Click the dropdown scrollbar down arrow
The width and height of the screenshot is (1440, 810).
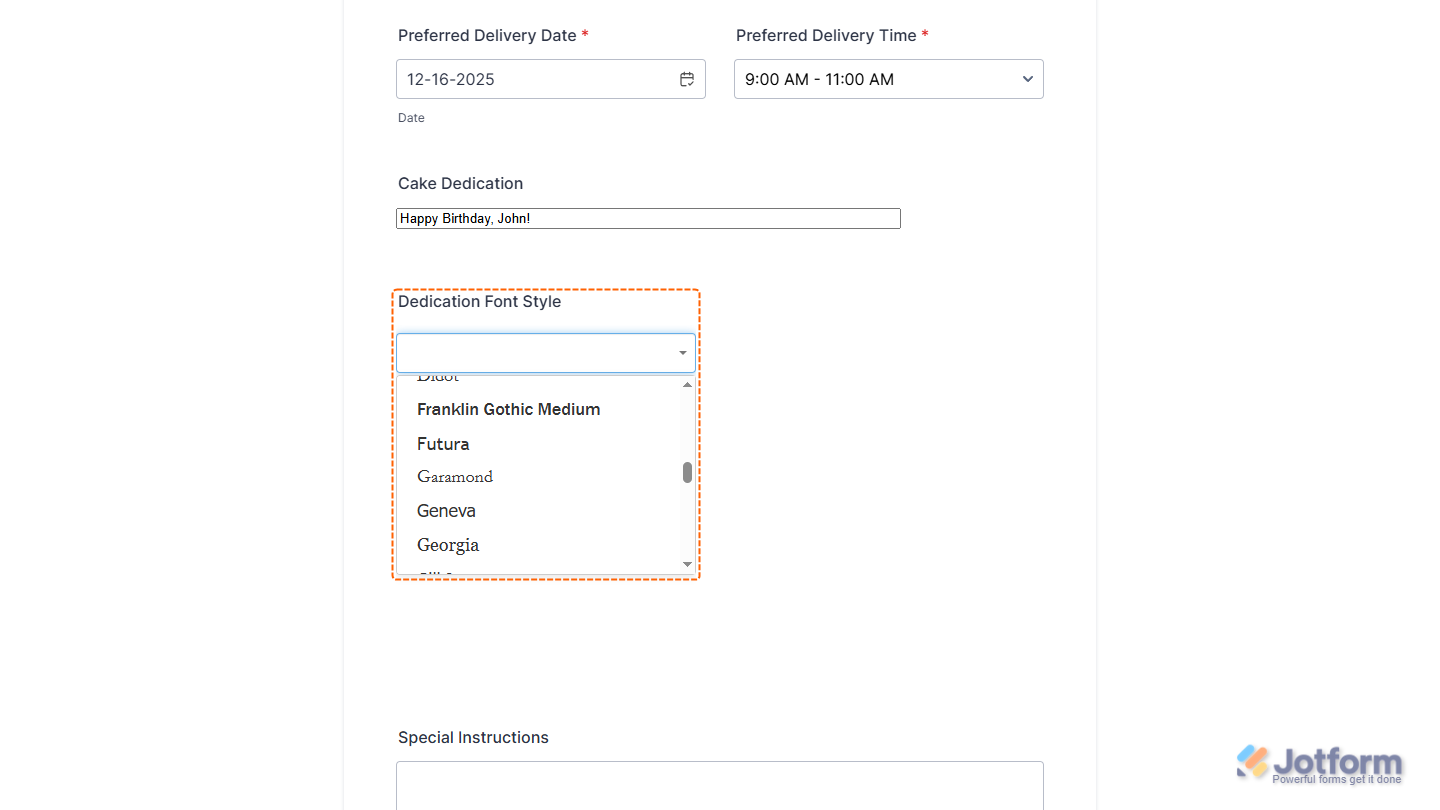(x=687, y=564)
